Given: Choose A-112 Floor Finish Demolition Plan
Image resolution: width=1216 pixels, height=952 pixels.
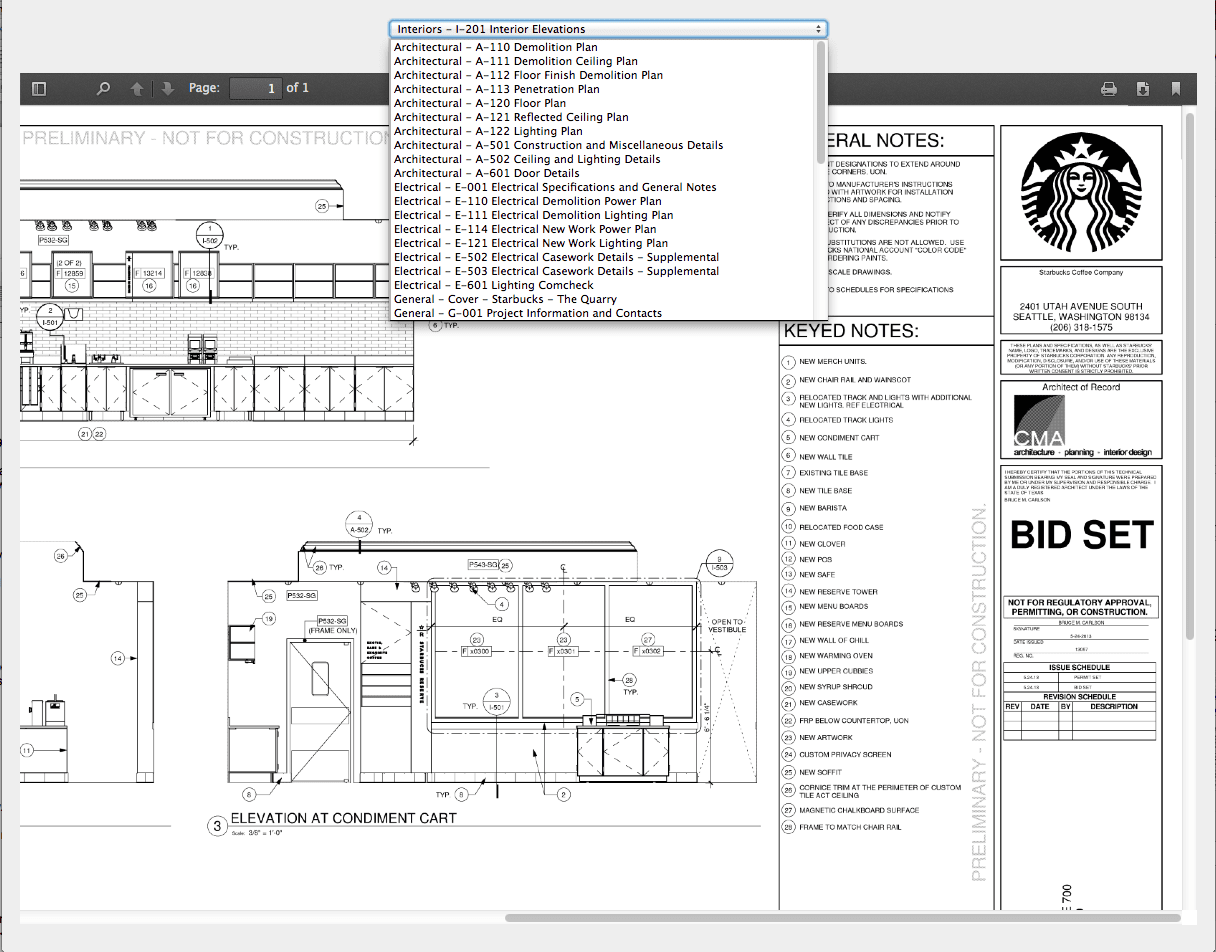Looking at the screenshot, I should (603, 75).
